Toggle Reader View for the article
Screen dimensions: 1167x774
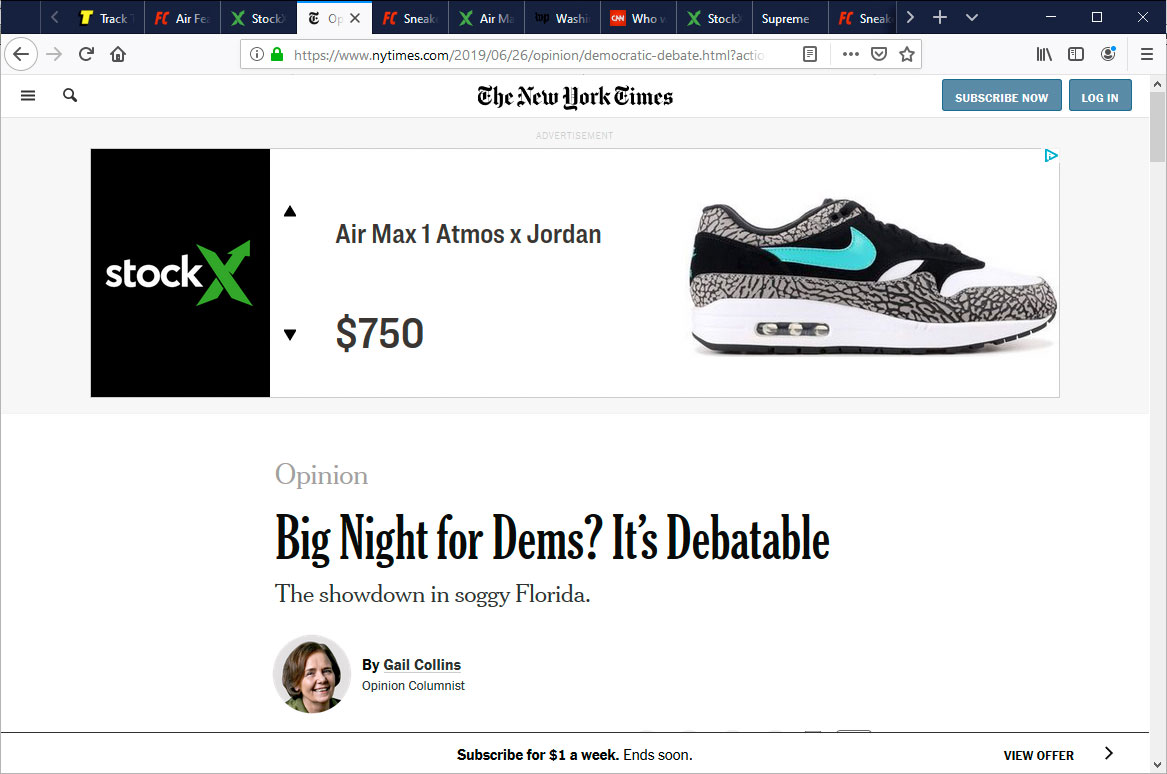[x=810, y=54]
